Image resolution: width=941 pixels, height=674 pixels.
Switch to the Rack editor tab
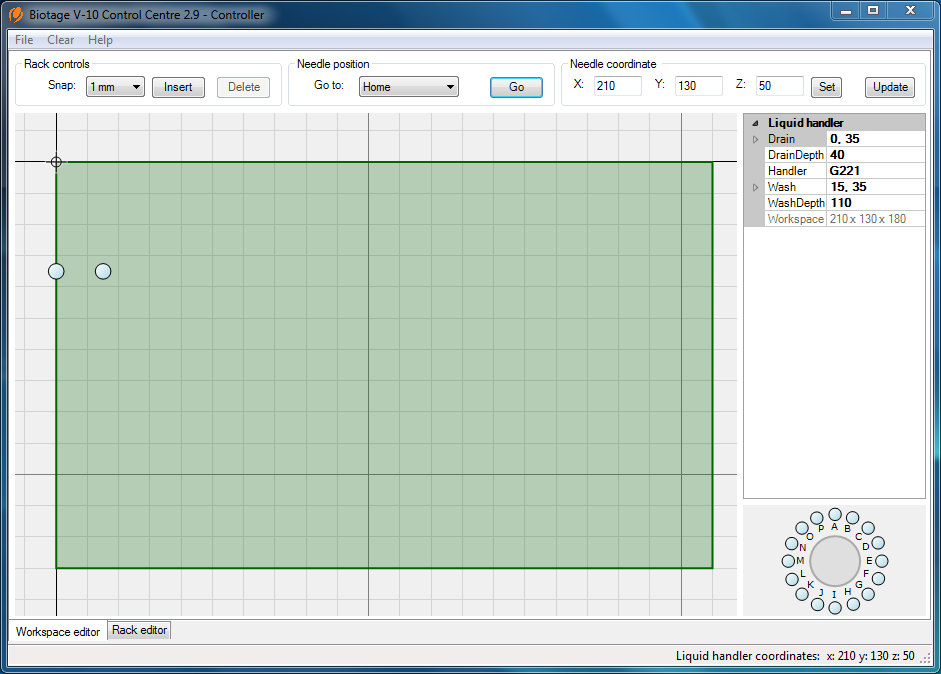click(139, 630)
